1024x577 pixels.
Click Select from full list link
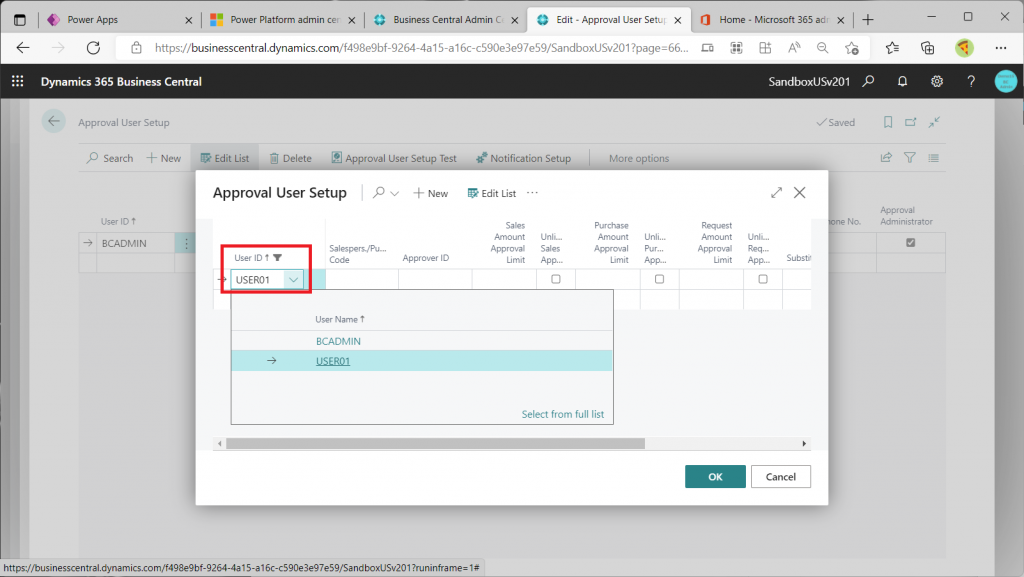pos(563,414)
